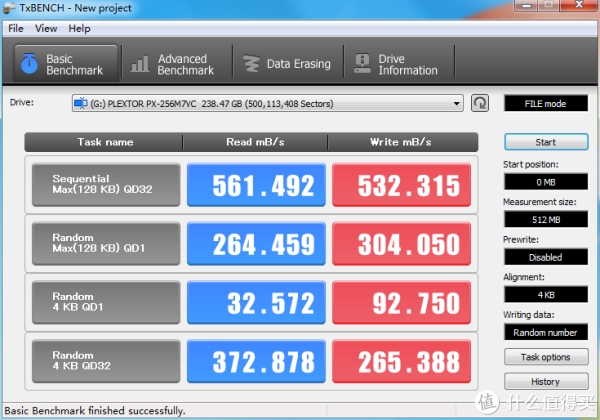Click the status bar message 'Basic Benchmark finished successfully.'
The width and height of the screenshot is (600, 420).
click(x=95, y=411)
